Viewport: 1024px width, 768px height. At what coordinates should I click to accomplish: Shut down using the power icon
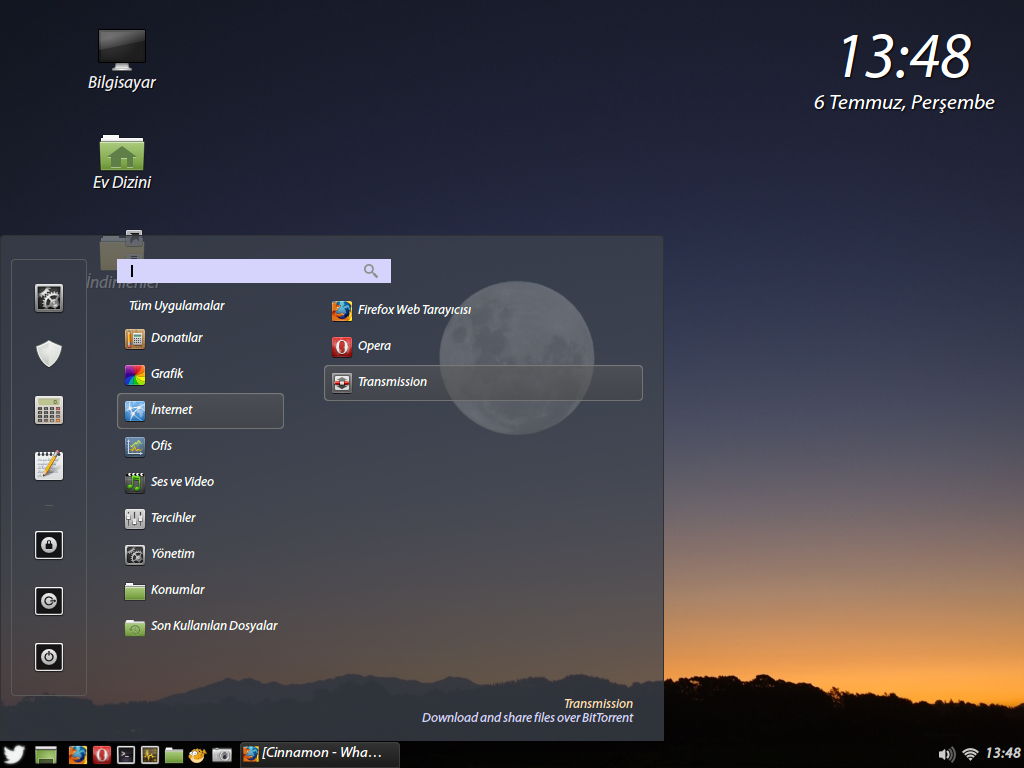[49, 657]
